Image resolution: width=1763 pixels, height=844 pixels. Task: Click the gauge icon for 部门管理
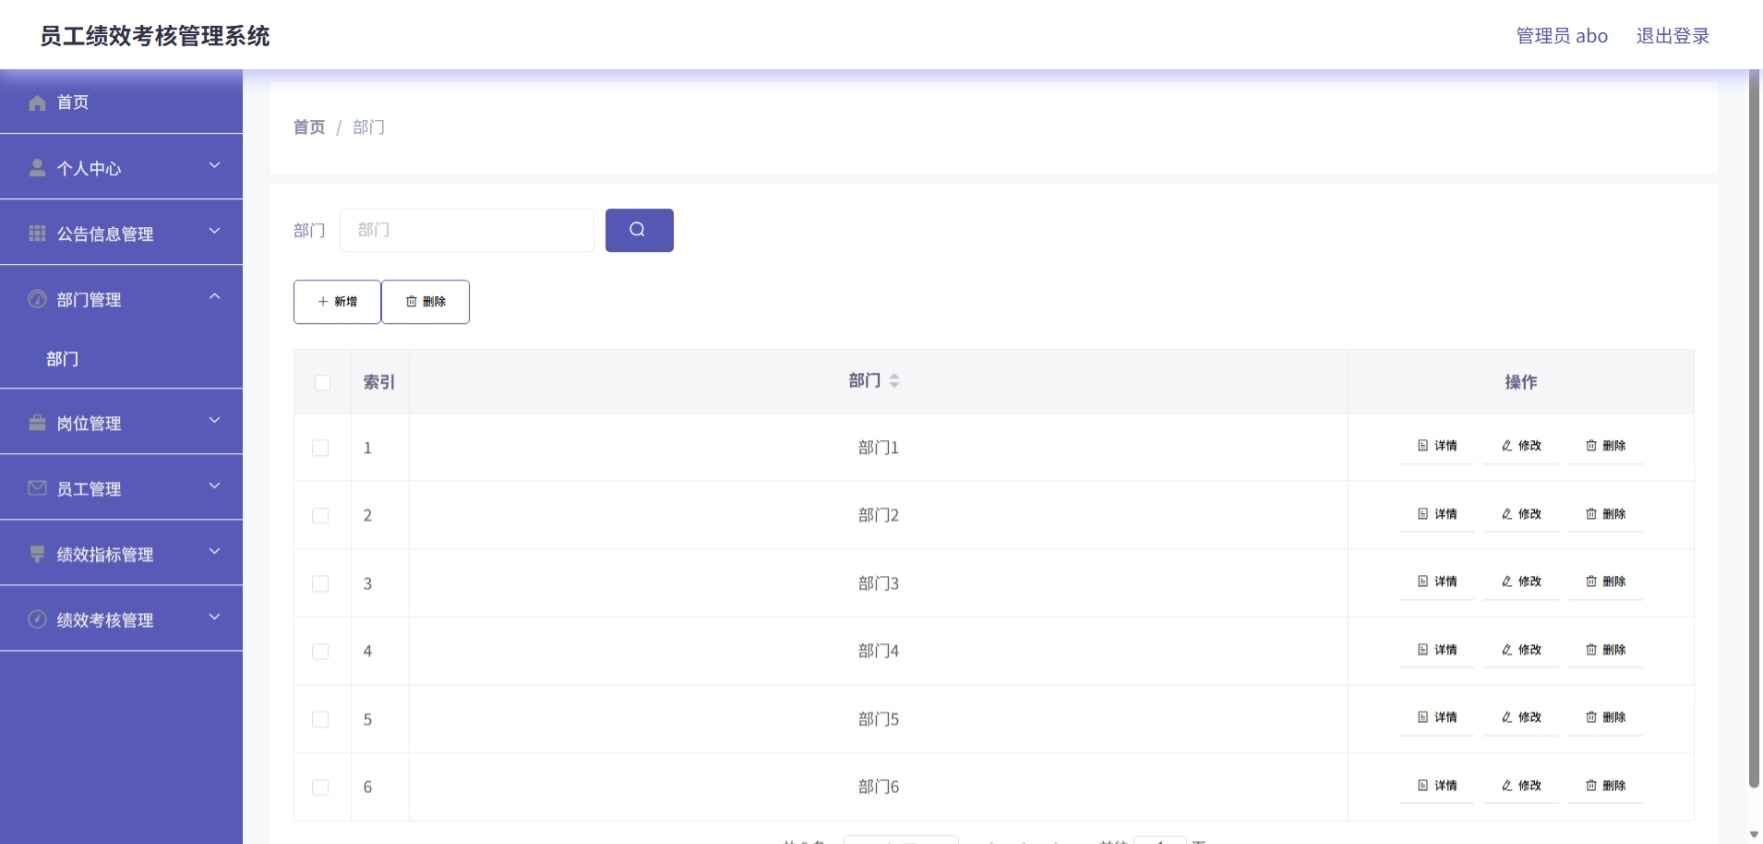(37, 299)
